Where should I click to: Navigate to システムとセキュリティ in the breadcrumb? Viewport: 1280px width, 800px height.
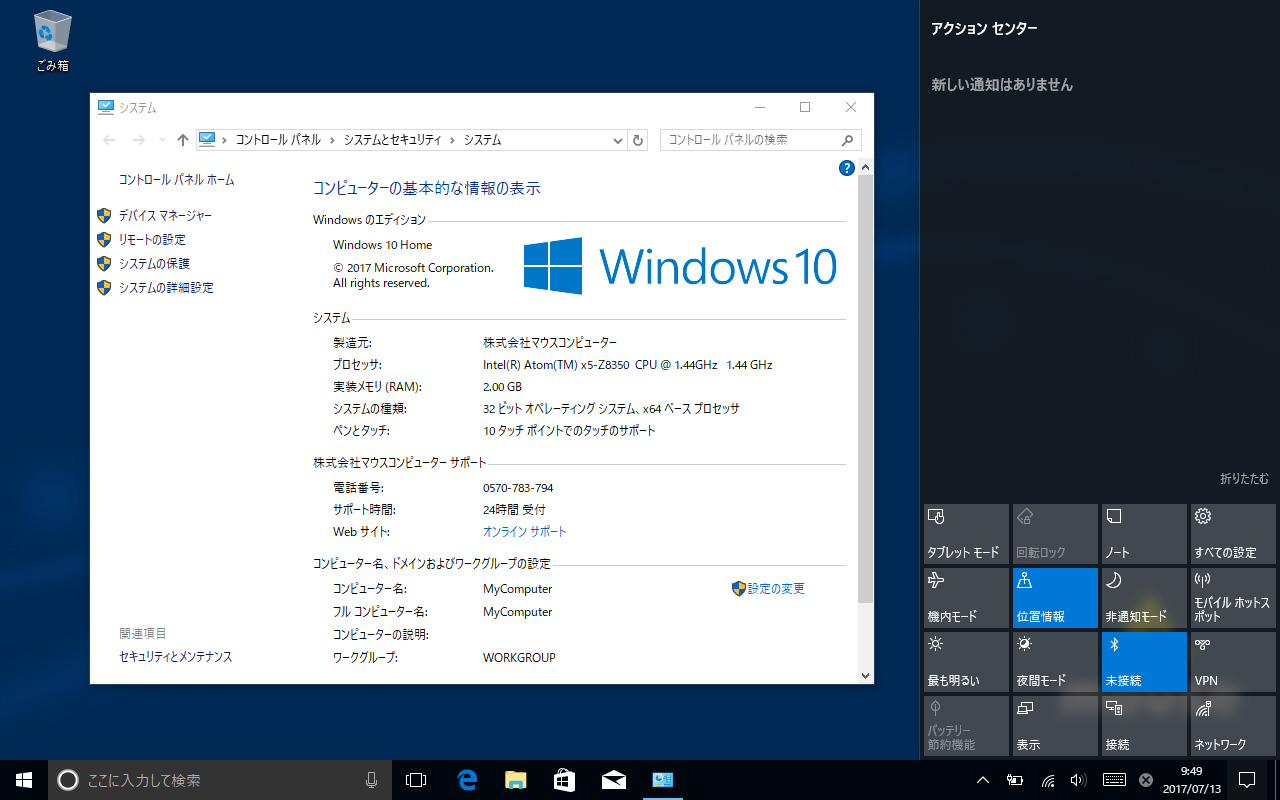click(x=393, y=140)
